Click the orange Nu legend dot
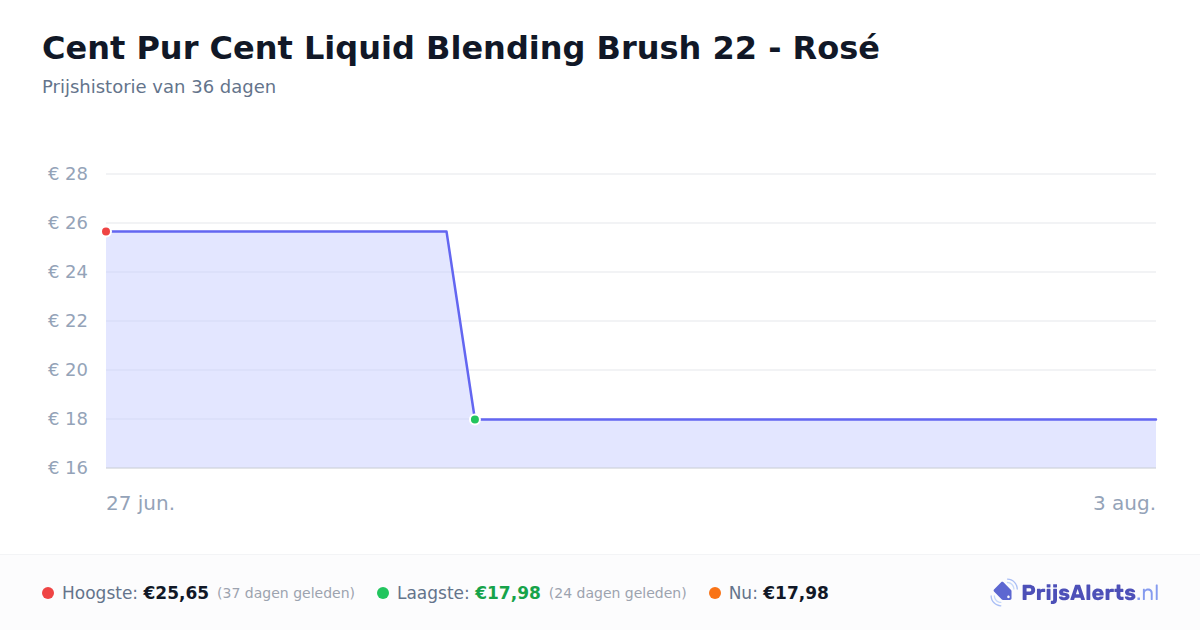 click(x=715, y=593)
